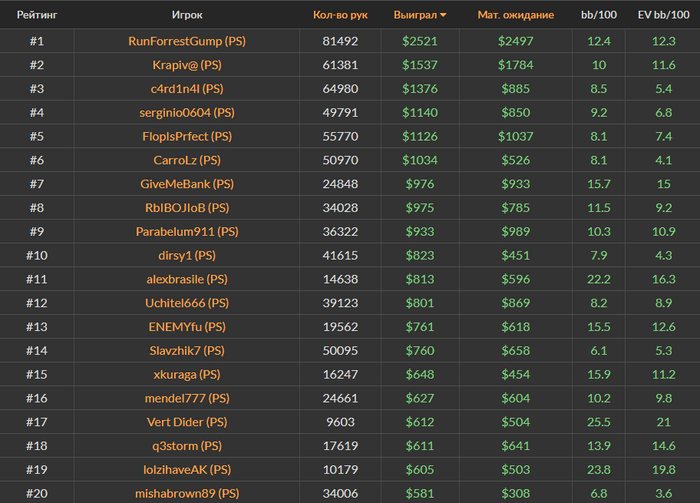Open CarroLz (PS) profile link
Viewport: 700px width, 503px height.
(187, 160)
